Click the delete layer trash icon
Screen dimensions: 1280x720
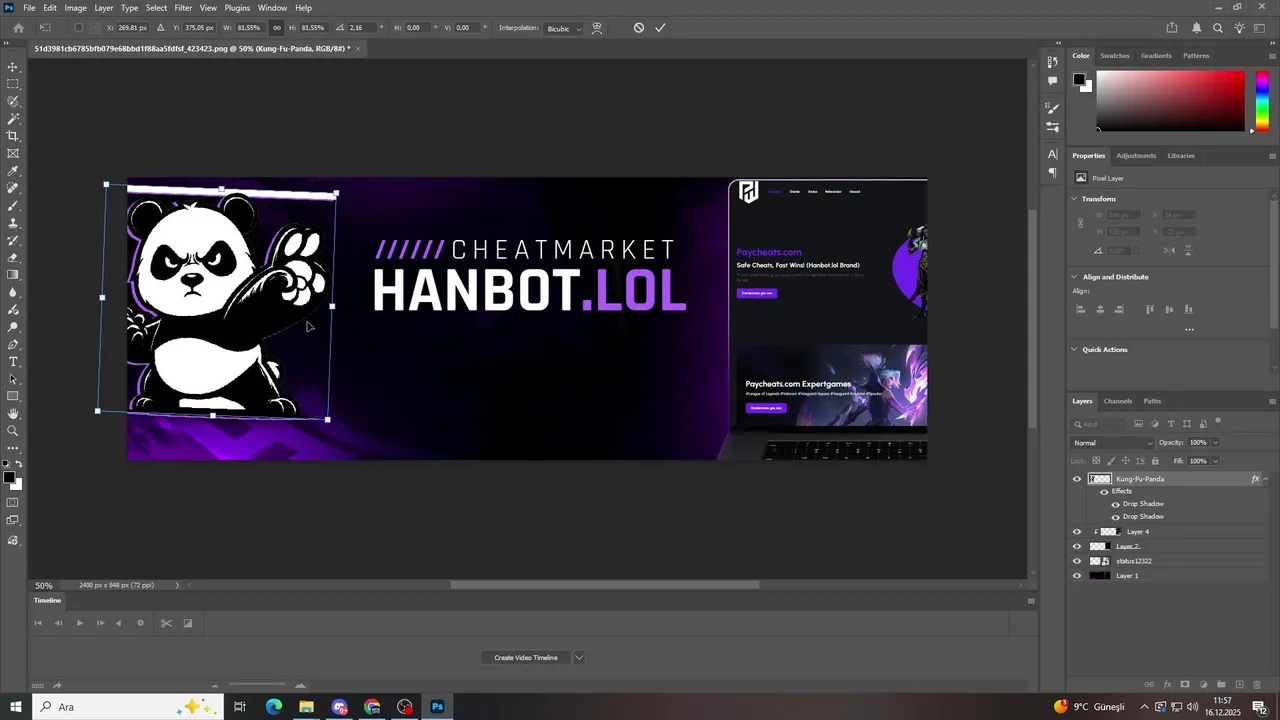coord(1257,685)
